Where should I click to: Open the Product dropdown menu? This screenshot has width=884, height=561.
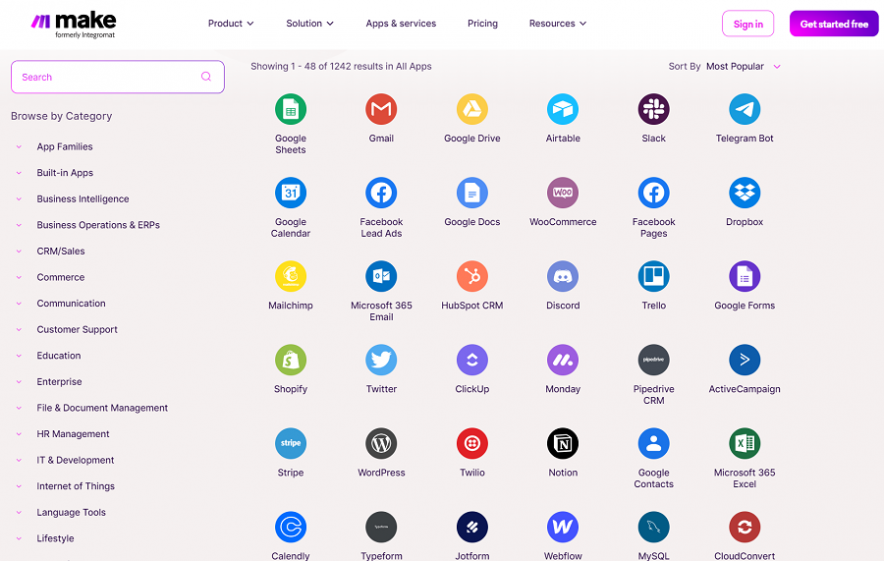[x=231, y=23]
